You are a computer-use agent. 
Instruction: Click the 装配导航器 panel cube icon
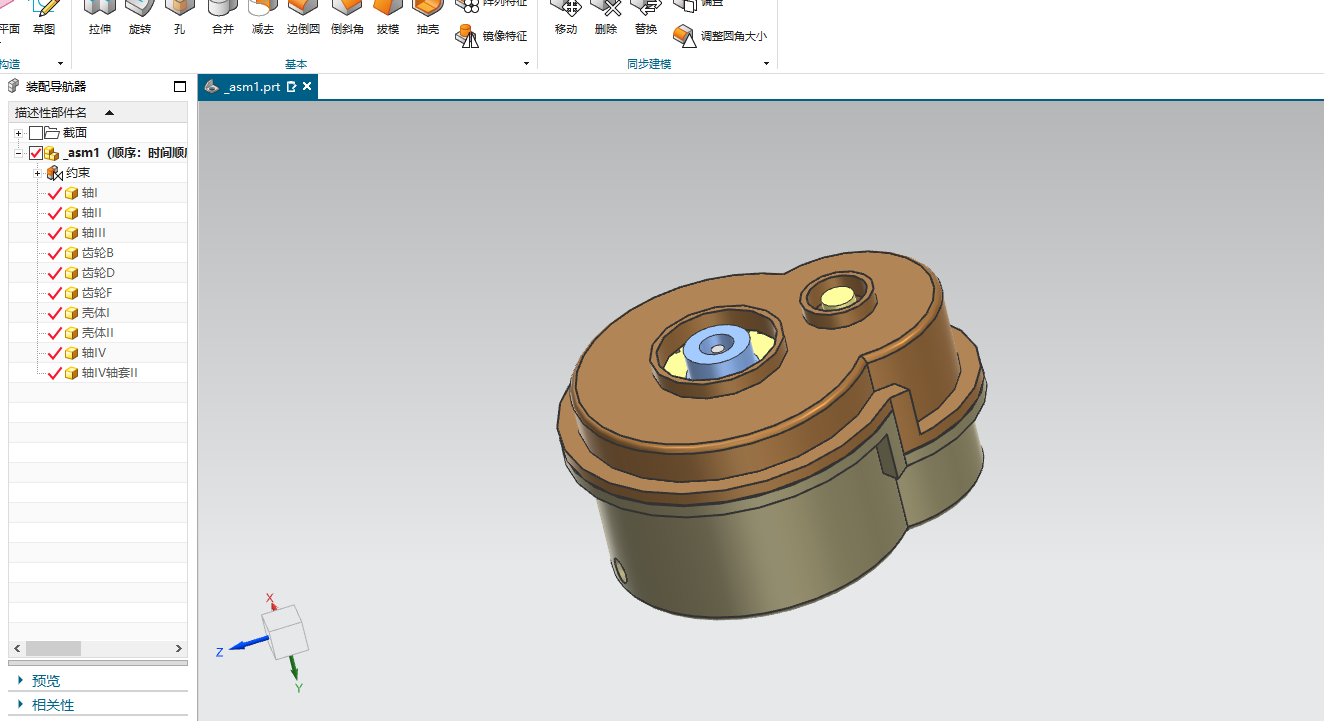(14, 86)
